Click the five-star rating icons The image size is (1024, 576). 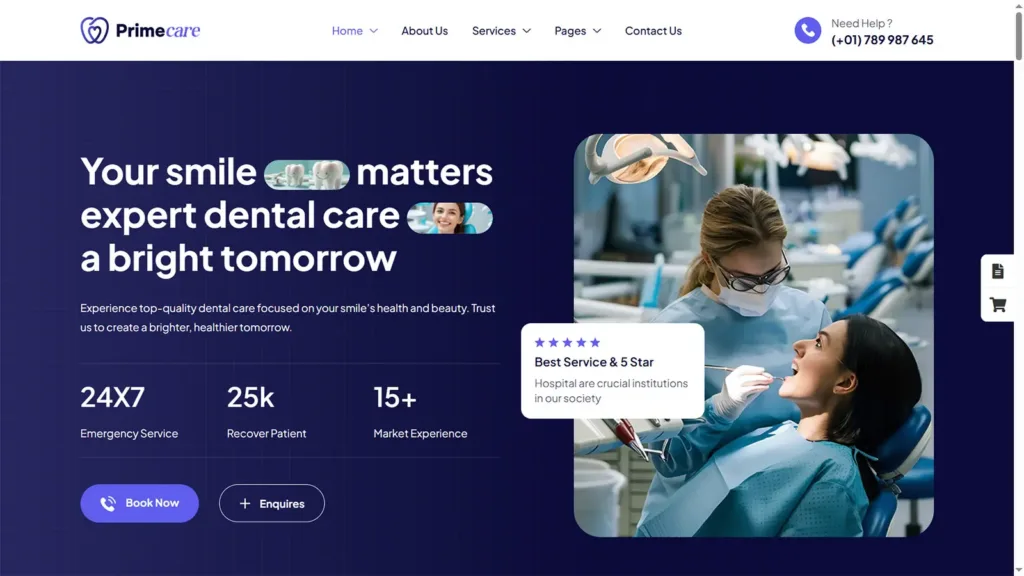567,342
